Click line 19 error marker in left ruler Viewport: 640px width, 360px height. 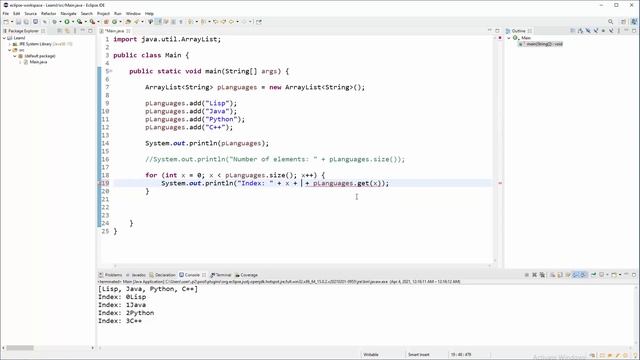click(x=100, y=183)
